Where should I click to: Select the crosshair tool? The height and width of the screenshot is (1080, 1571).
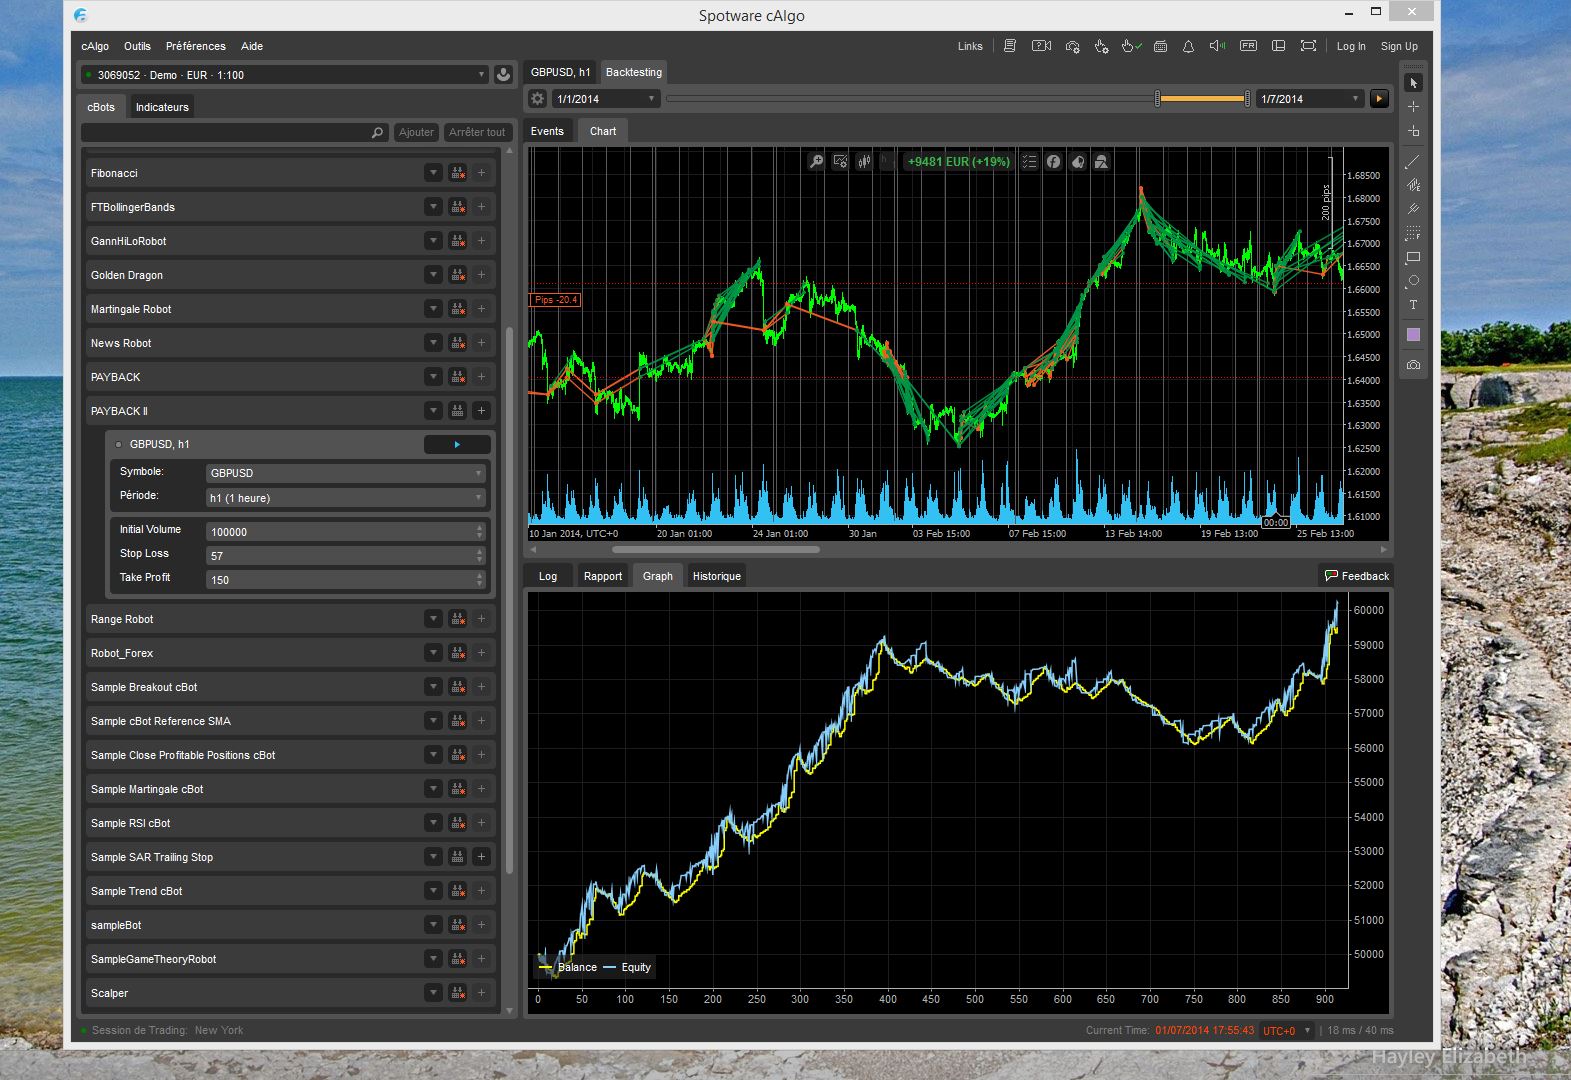[x=1413, y=107]
